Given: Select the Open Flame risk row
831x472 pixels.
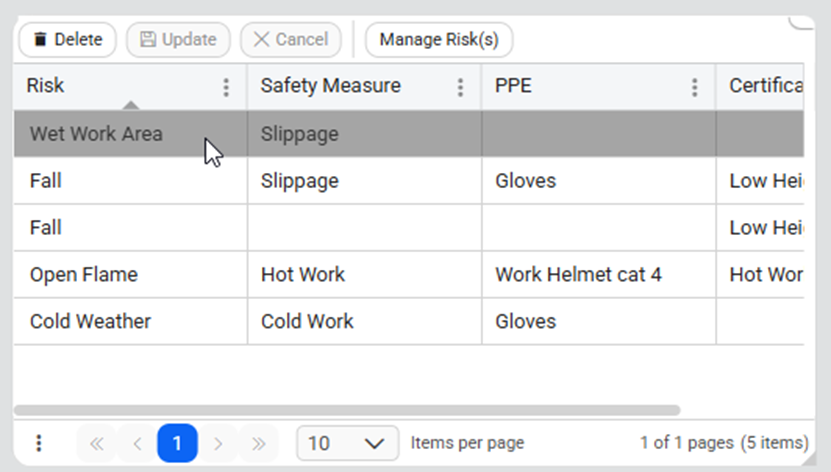Looking at the screenshot, I should [x=84, y=275].
